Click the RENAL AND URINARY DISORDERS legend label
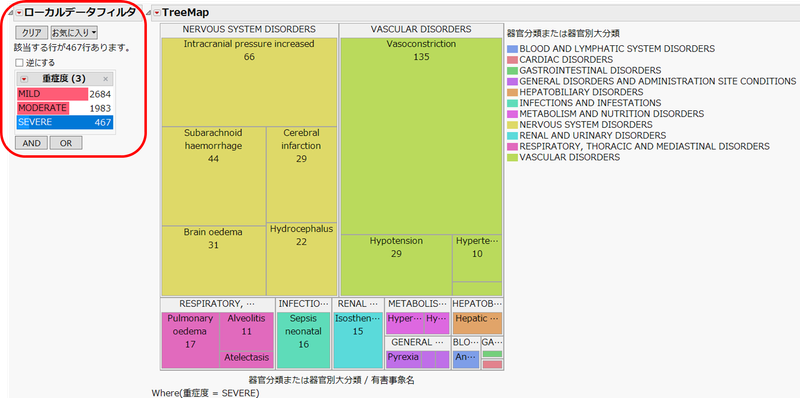800x398 pixels. tap(592, 135)
